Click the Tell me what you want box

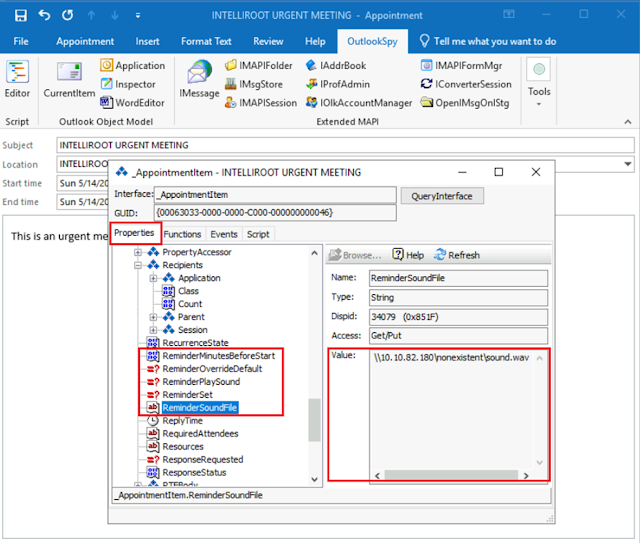pos(488,41)
